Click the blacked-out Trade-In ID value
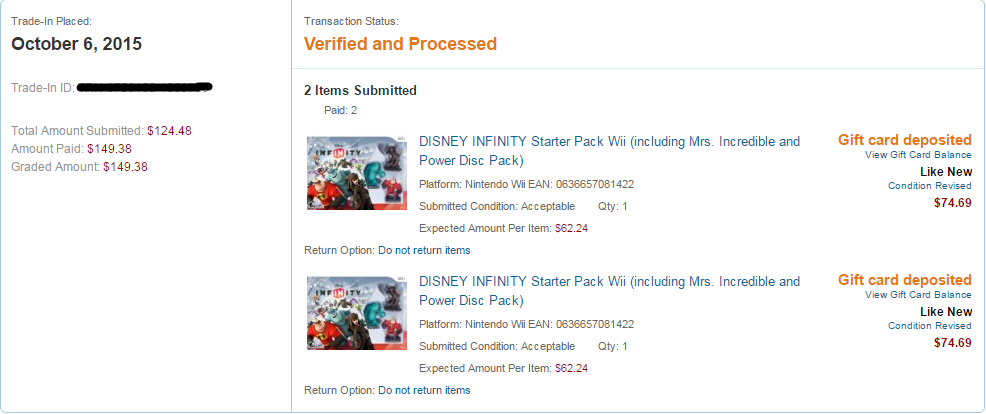This screenshot has height=414, width=986. 144,87
